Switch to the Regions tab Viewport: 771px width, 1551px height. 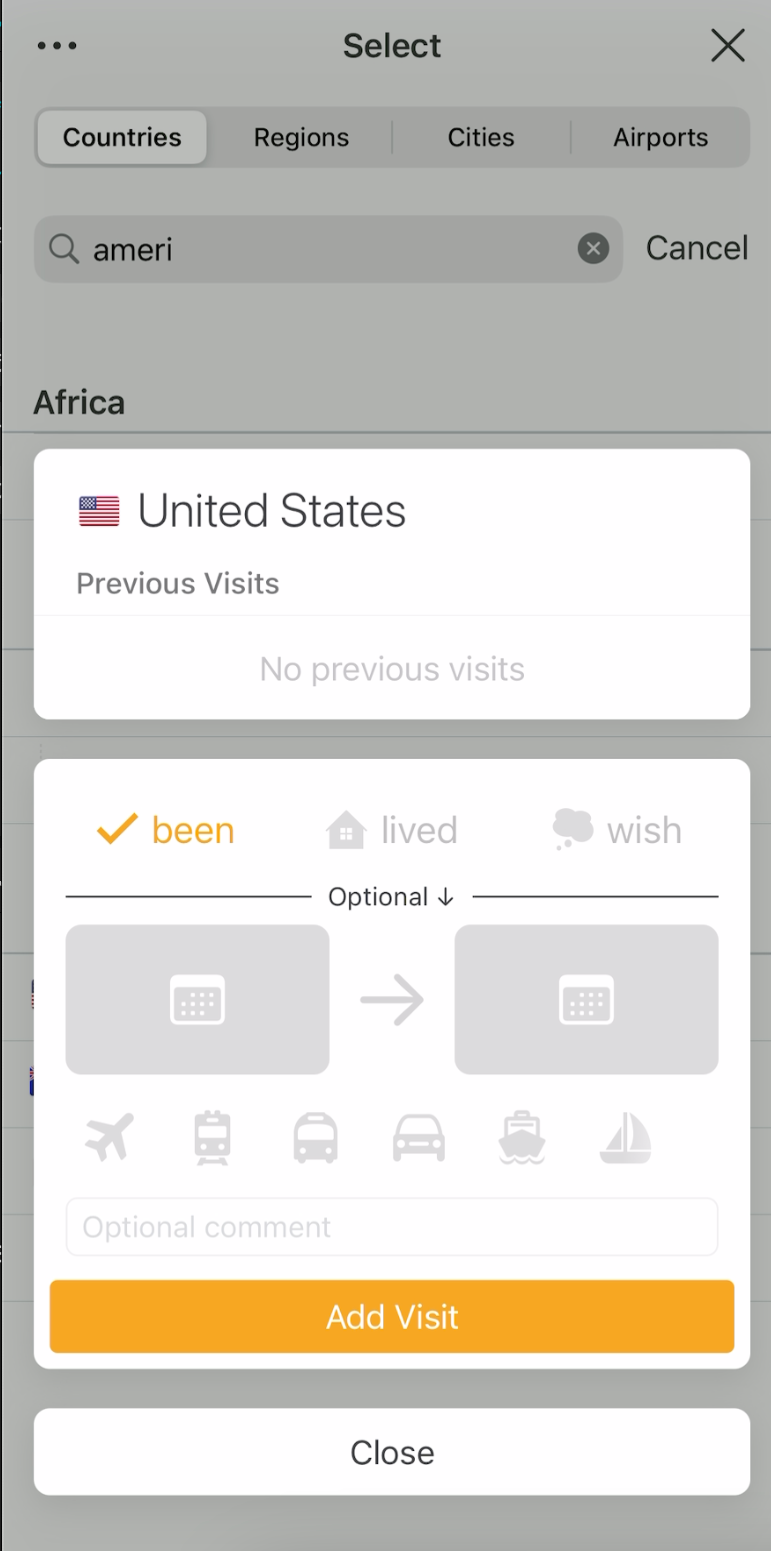(x=301, y=137)
